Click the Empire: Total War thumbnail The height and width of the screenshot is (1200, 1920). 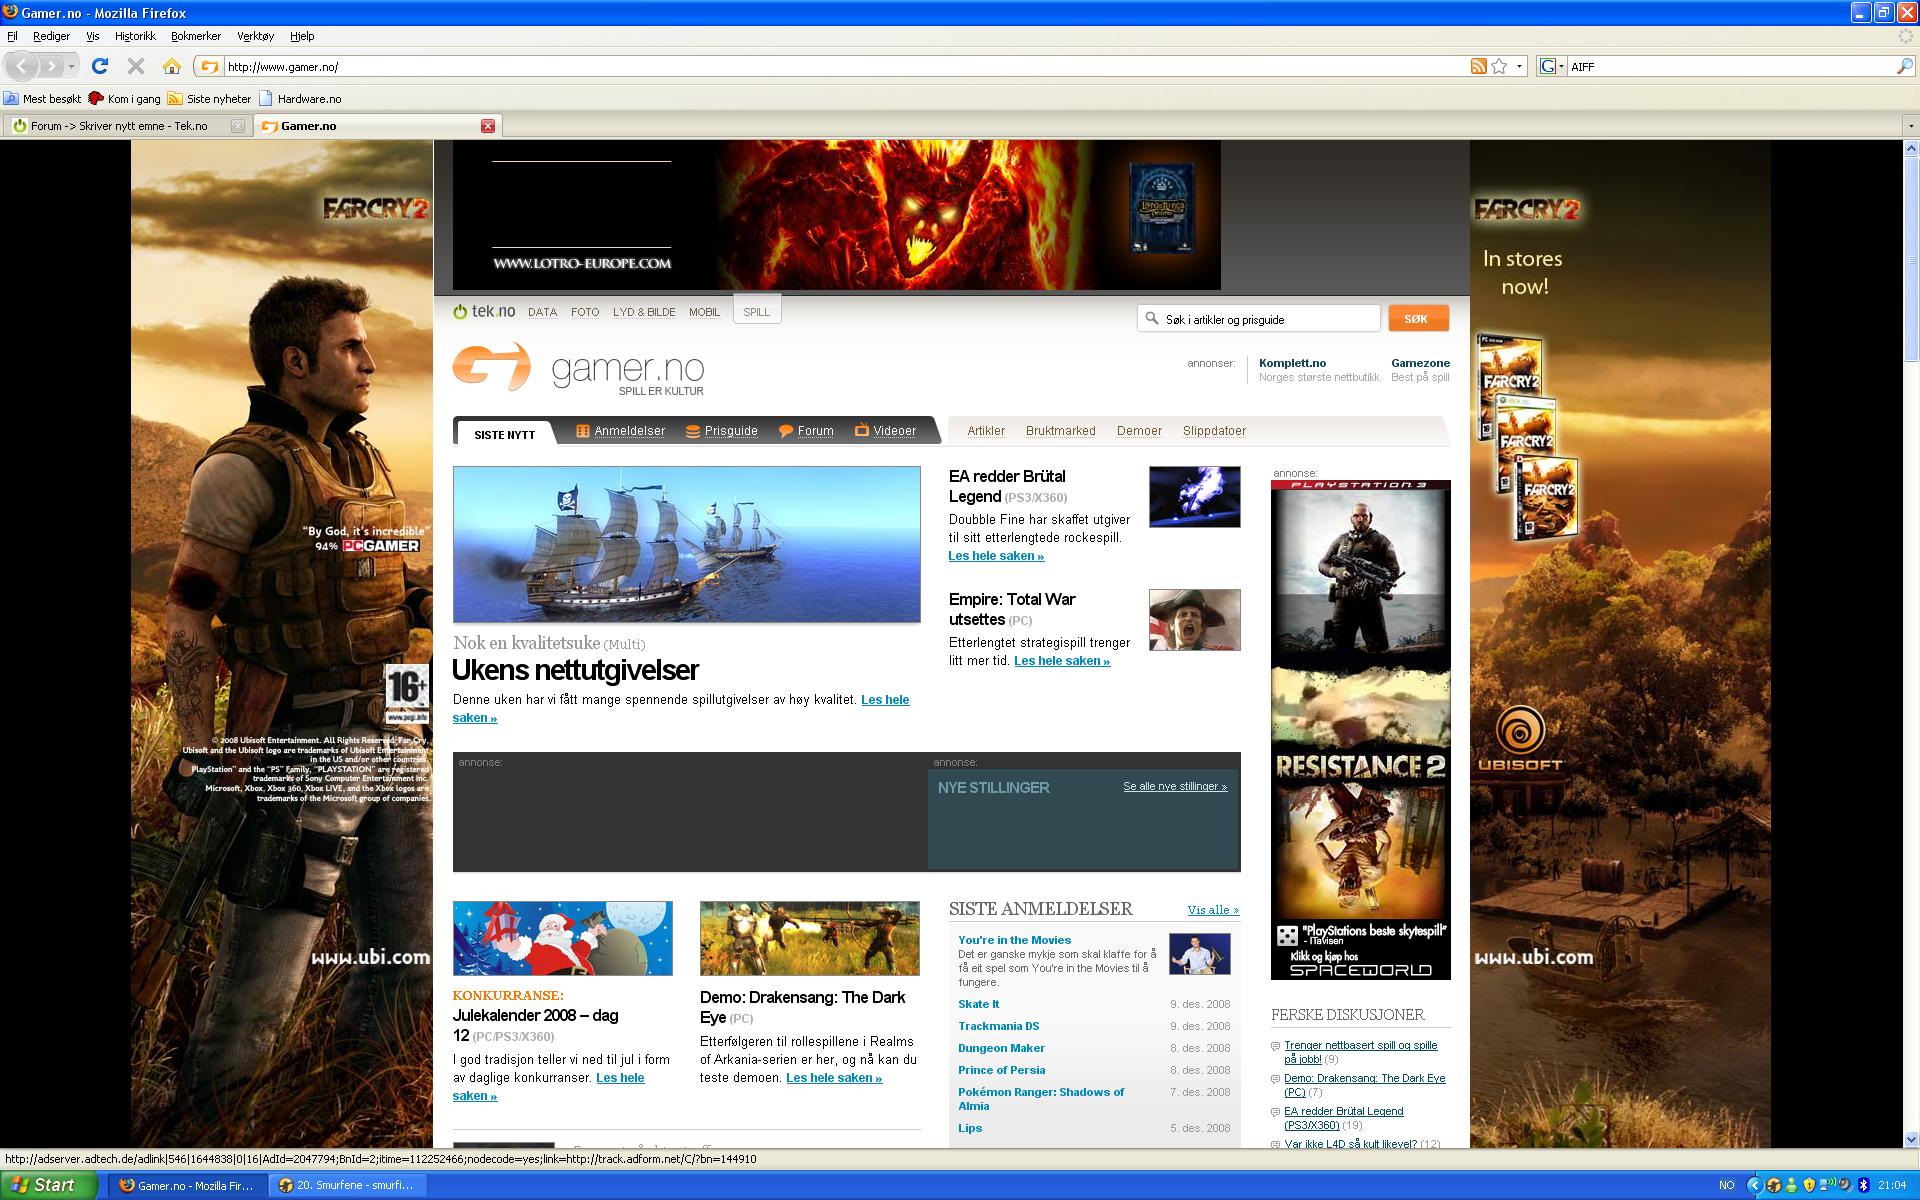(1194, 619)
